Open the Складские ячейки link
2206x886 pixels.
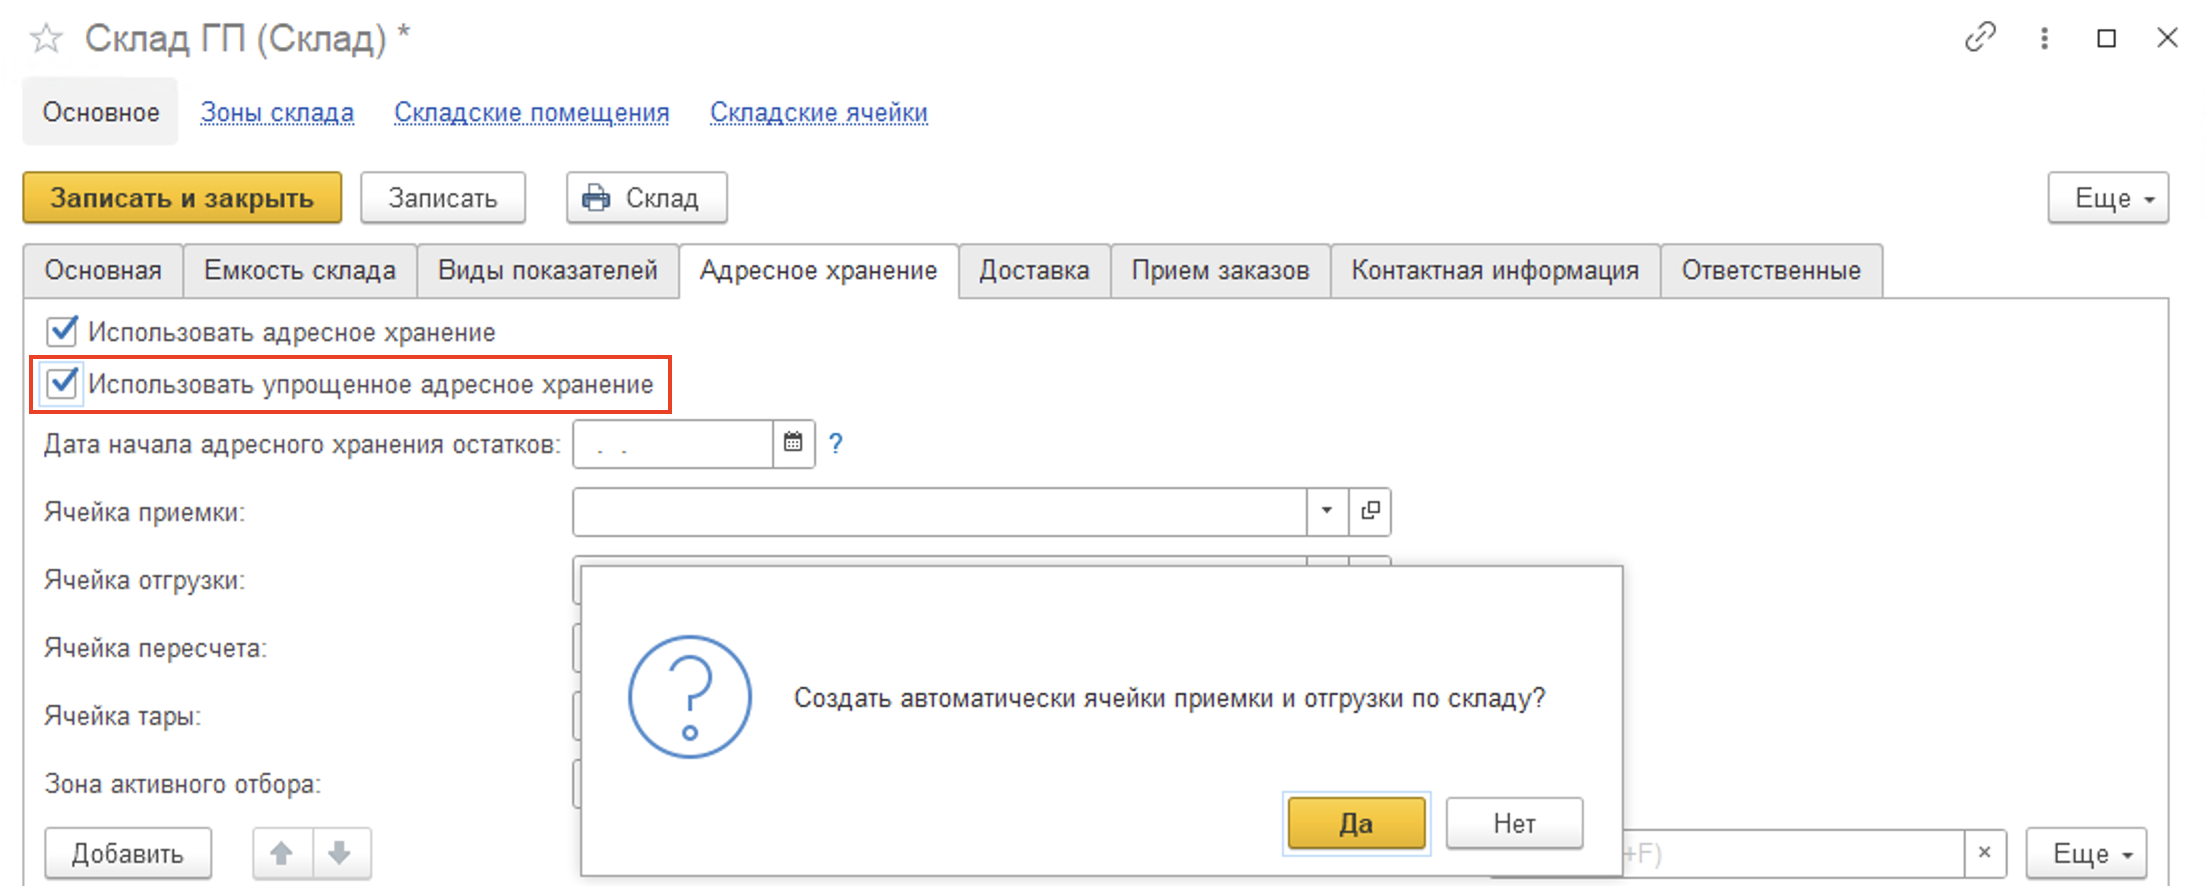tap(818, 113)
